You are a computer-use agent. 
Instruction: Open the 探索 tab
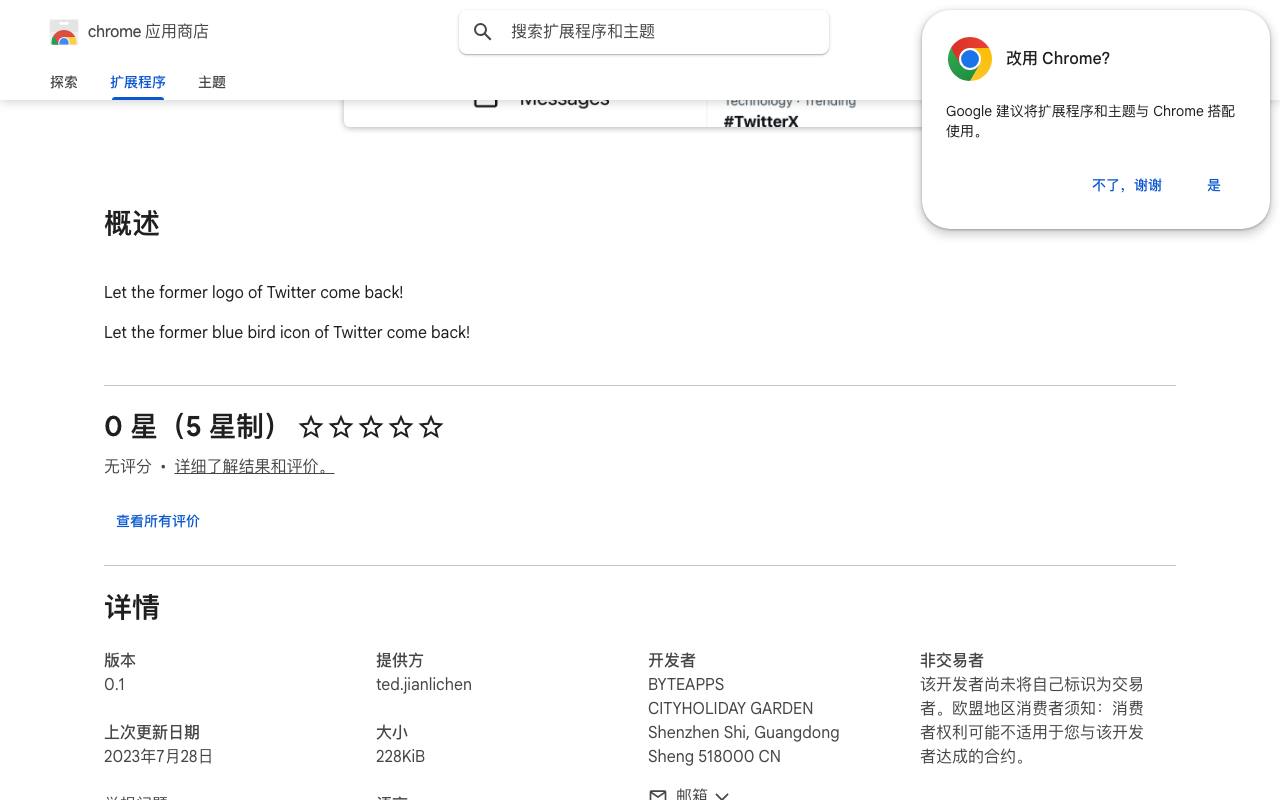(64, 82)
